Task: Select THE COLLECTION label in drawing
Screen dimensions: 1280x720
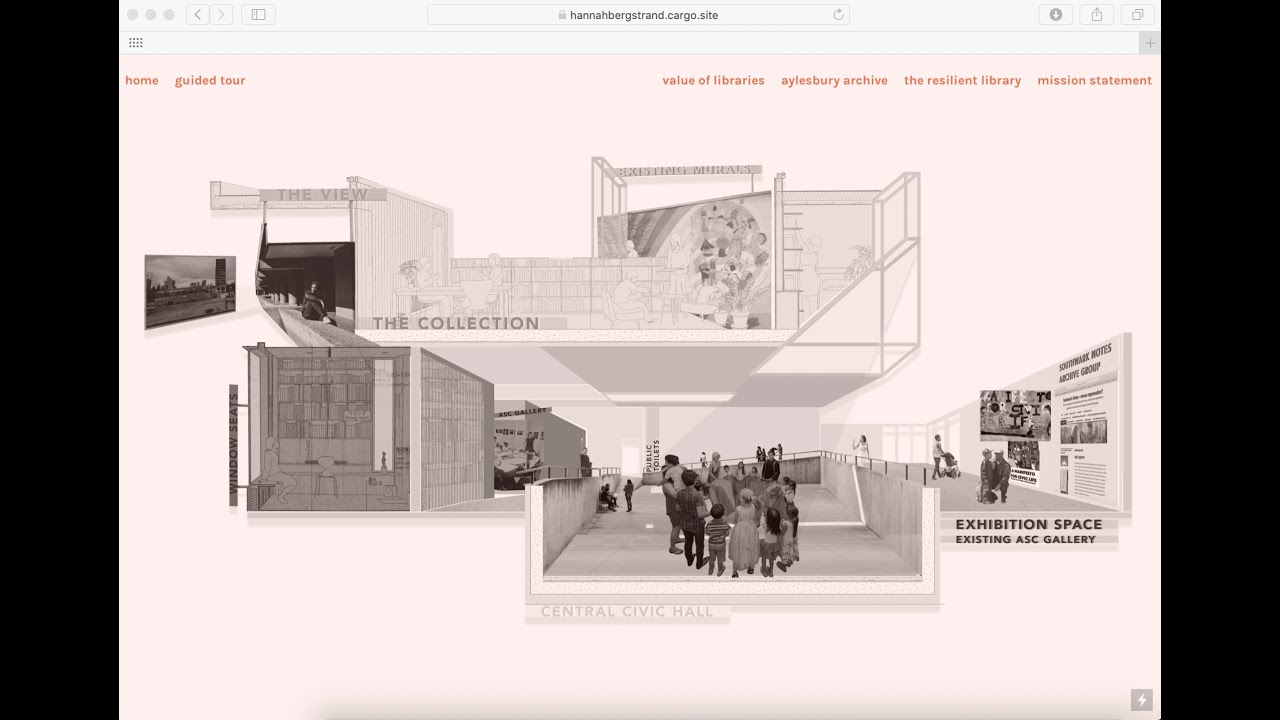Action: [456, 323]
